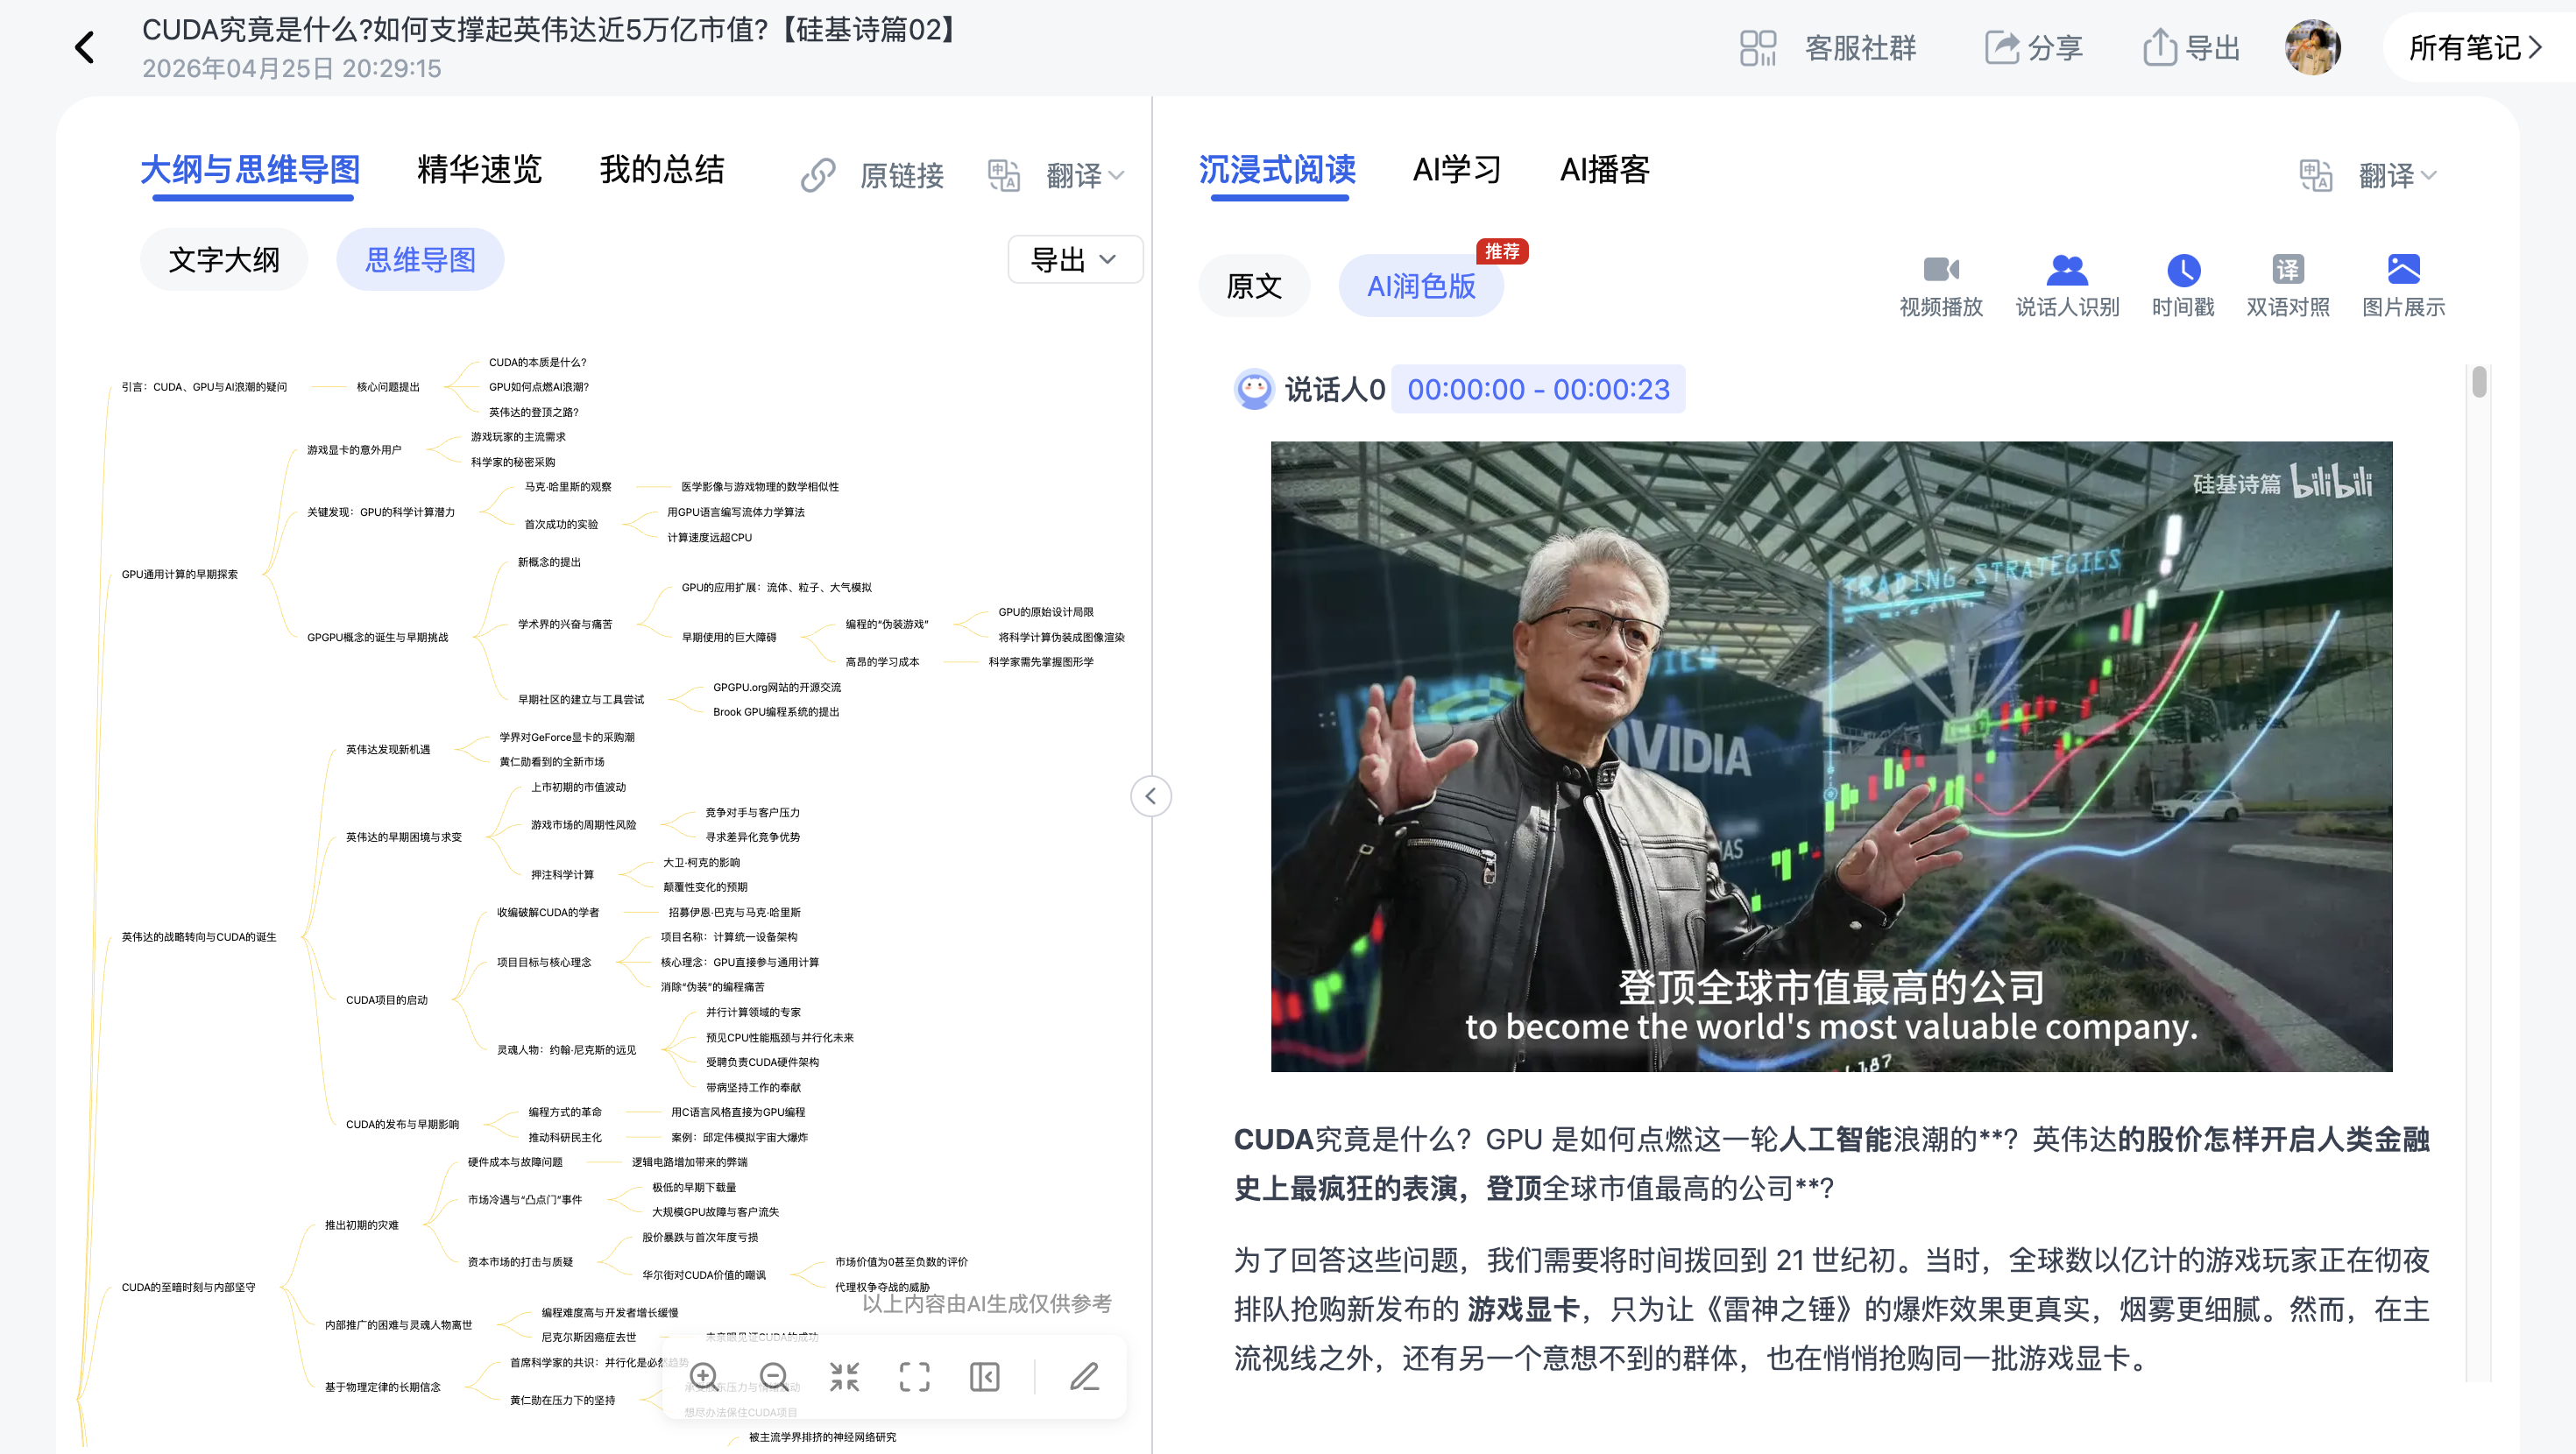This screenshot has width=2576, height=1454.
Task: Click the 原链接 text link
Action: (902, 176)
